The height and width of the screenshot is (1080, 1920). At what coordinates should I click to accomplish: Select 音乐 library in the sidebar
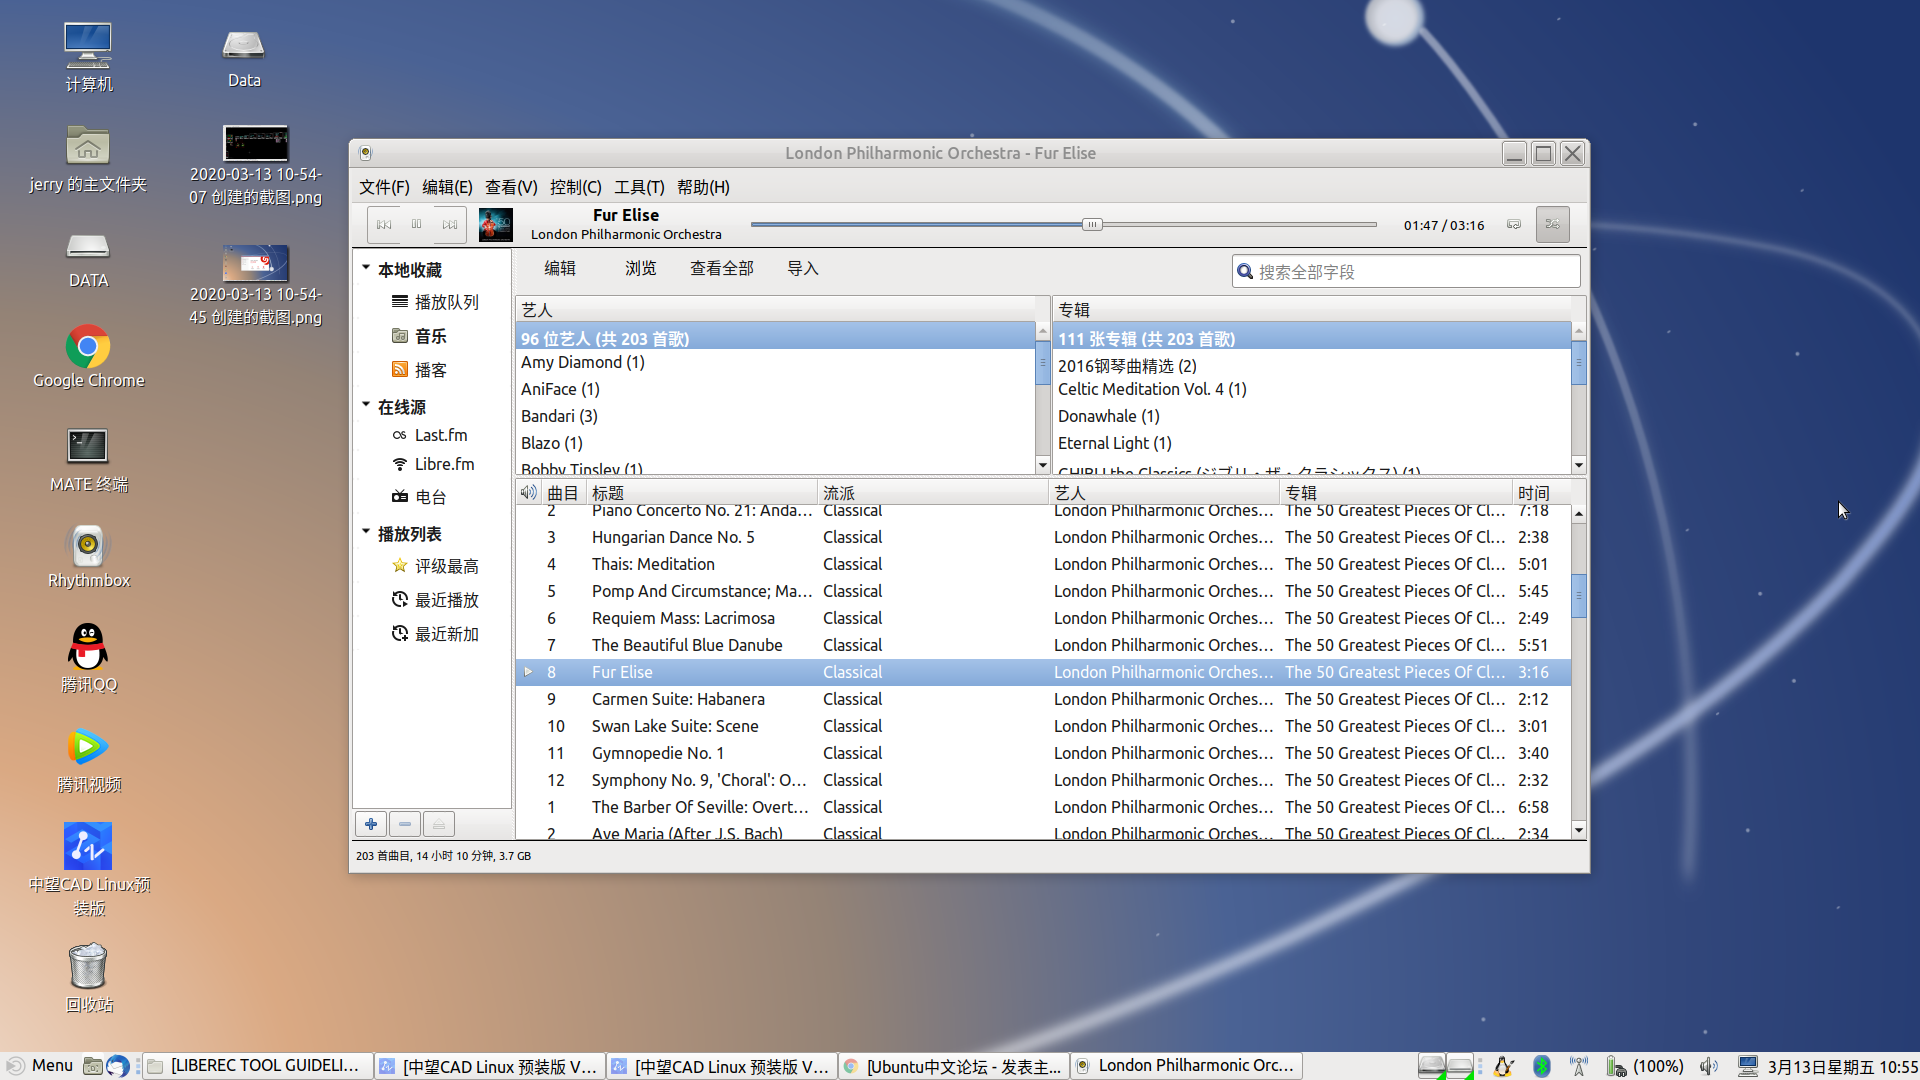tap(419, 336)
